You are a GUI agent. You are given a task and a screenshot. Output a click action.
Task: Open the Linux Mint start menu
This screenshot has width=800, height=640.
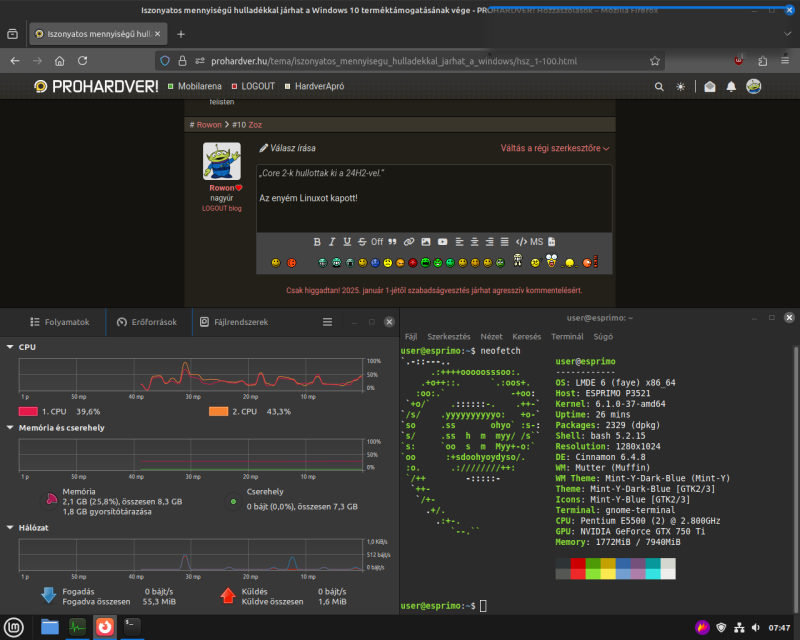pos(14,627)
